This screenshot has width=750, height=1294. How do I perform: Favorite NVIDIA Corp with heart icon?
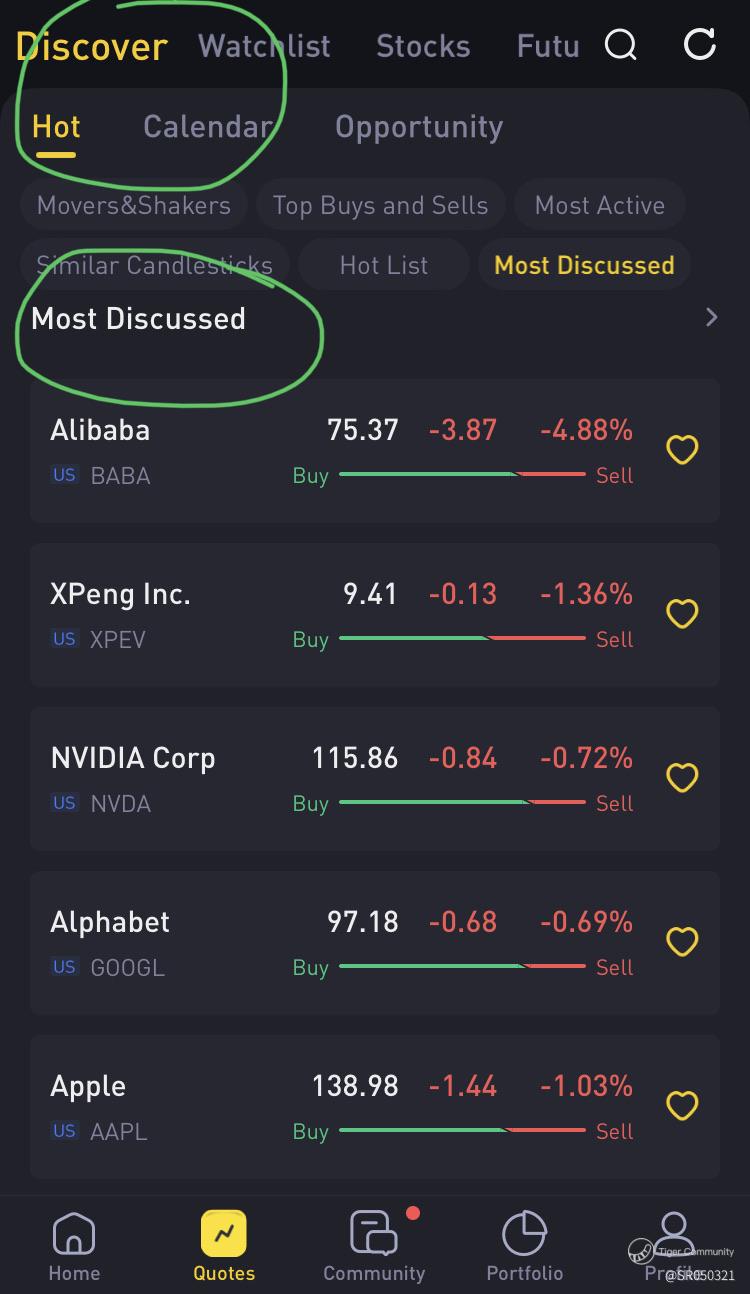click(682, 778)
